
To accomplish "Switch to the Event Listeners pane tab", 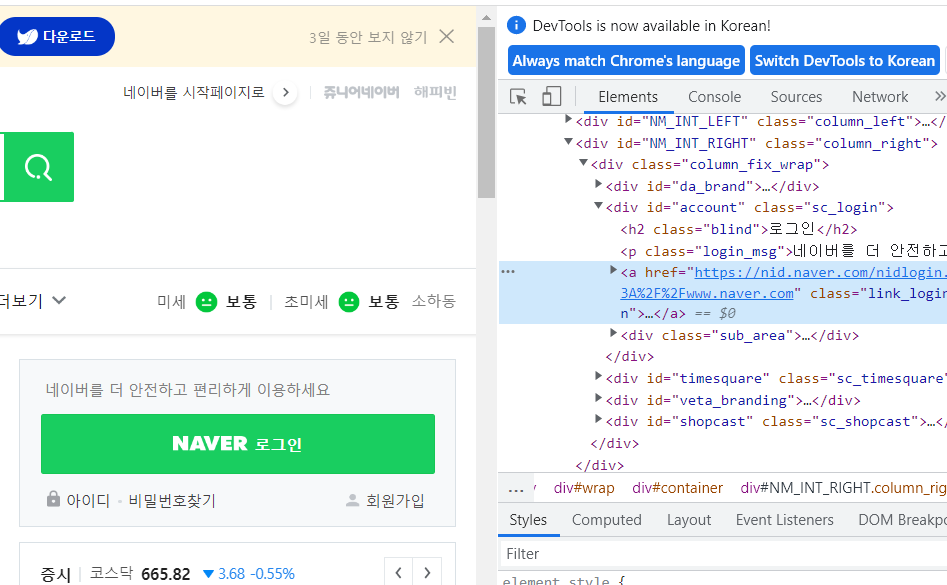I will point(785,520).
